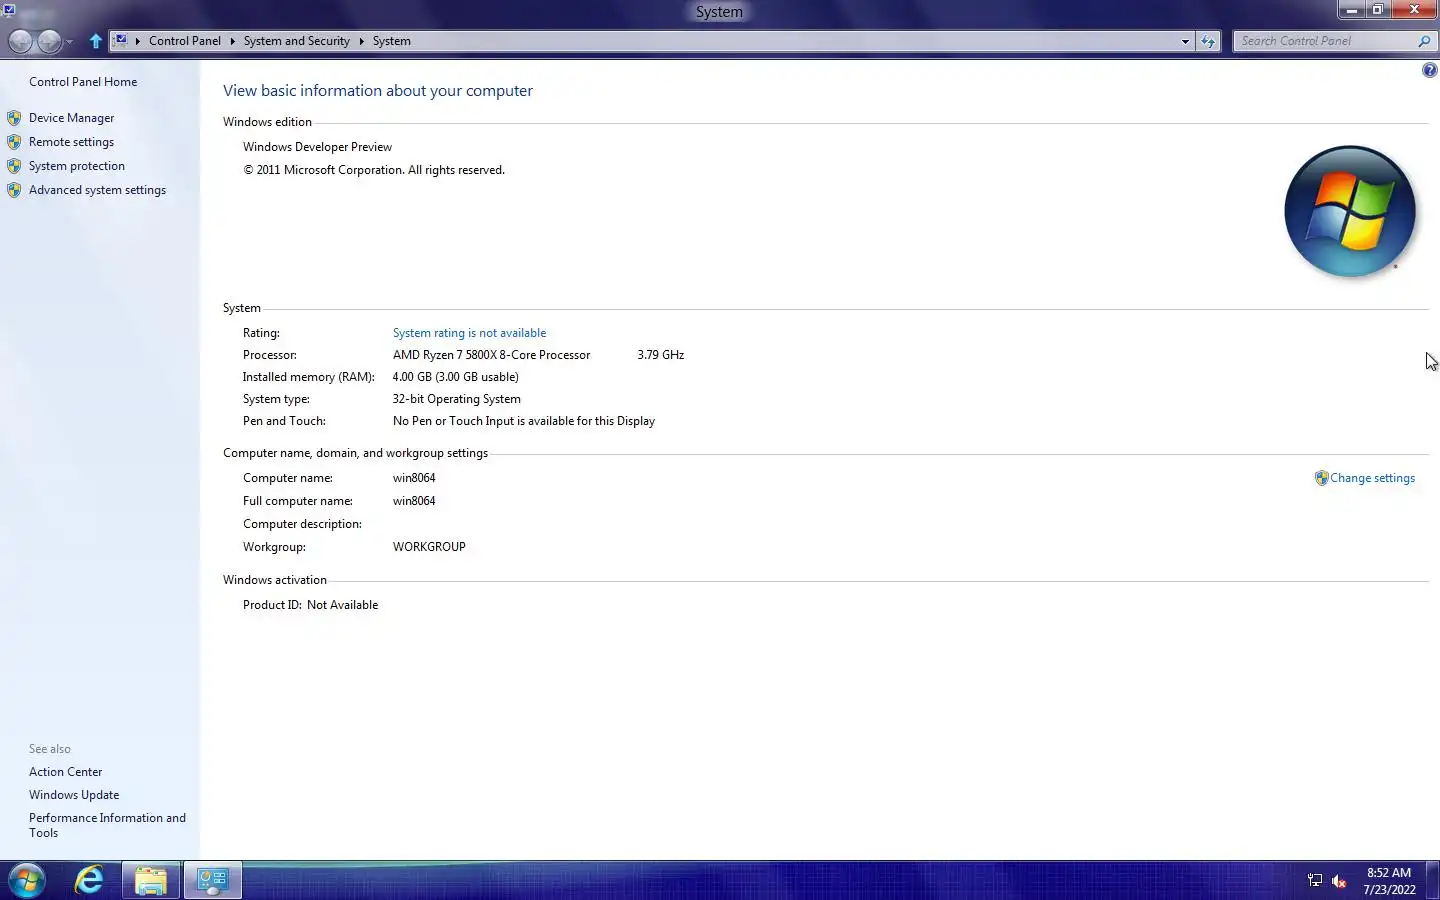
Task: Restore down the System window
Action: [x=1378, y=10]
